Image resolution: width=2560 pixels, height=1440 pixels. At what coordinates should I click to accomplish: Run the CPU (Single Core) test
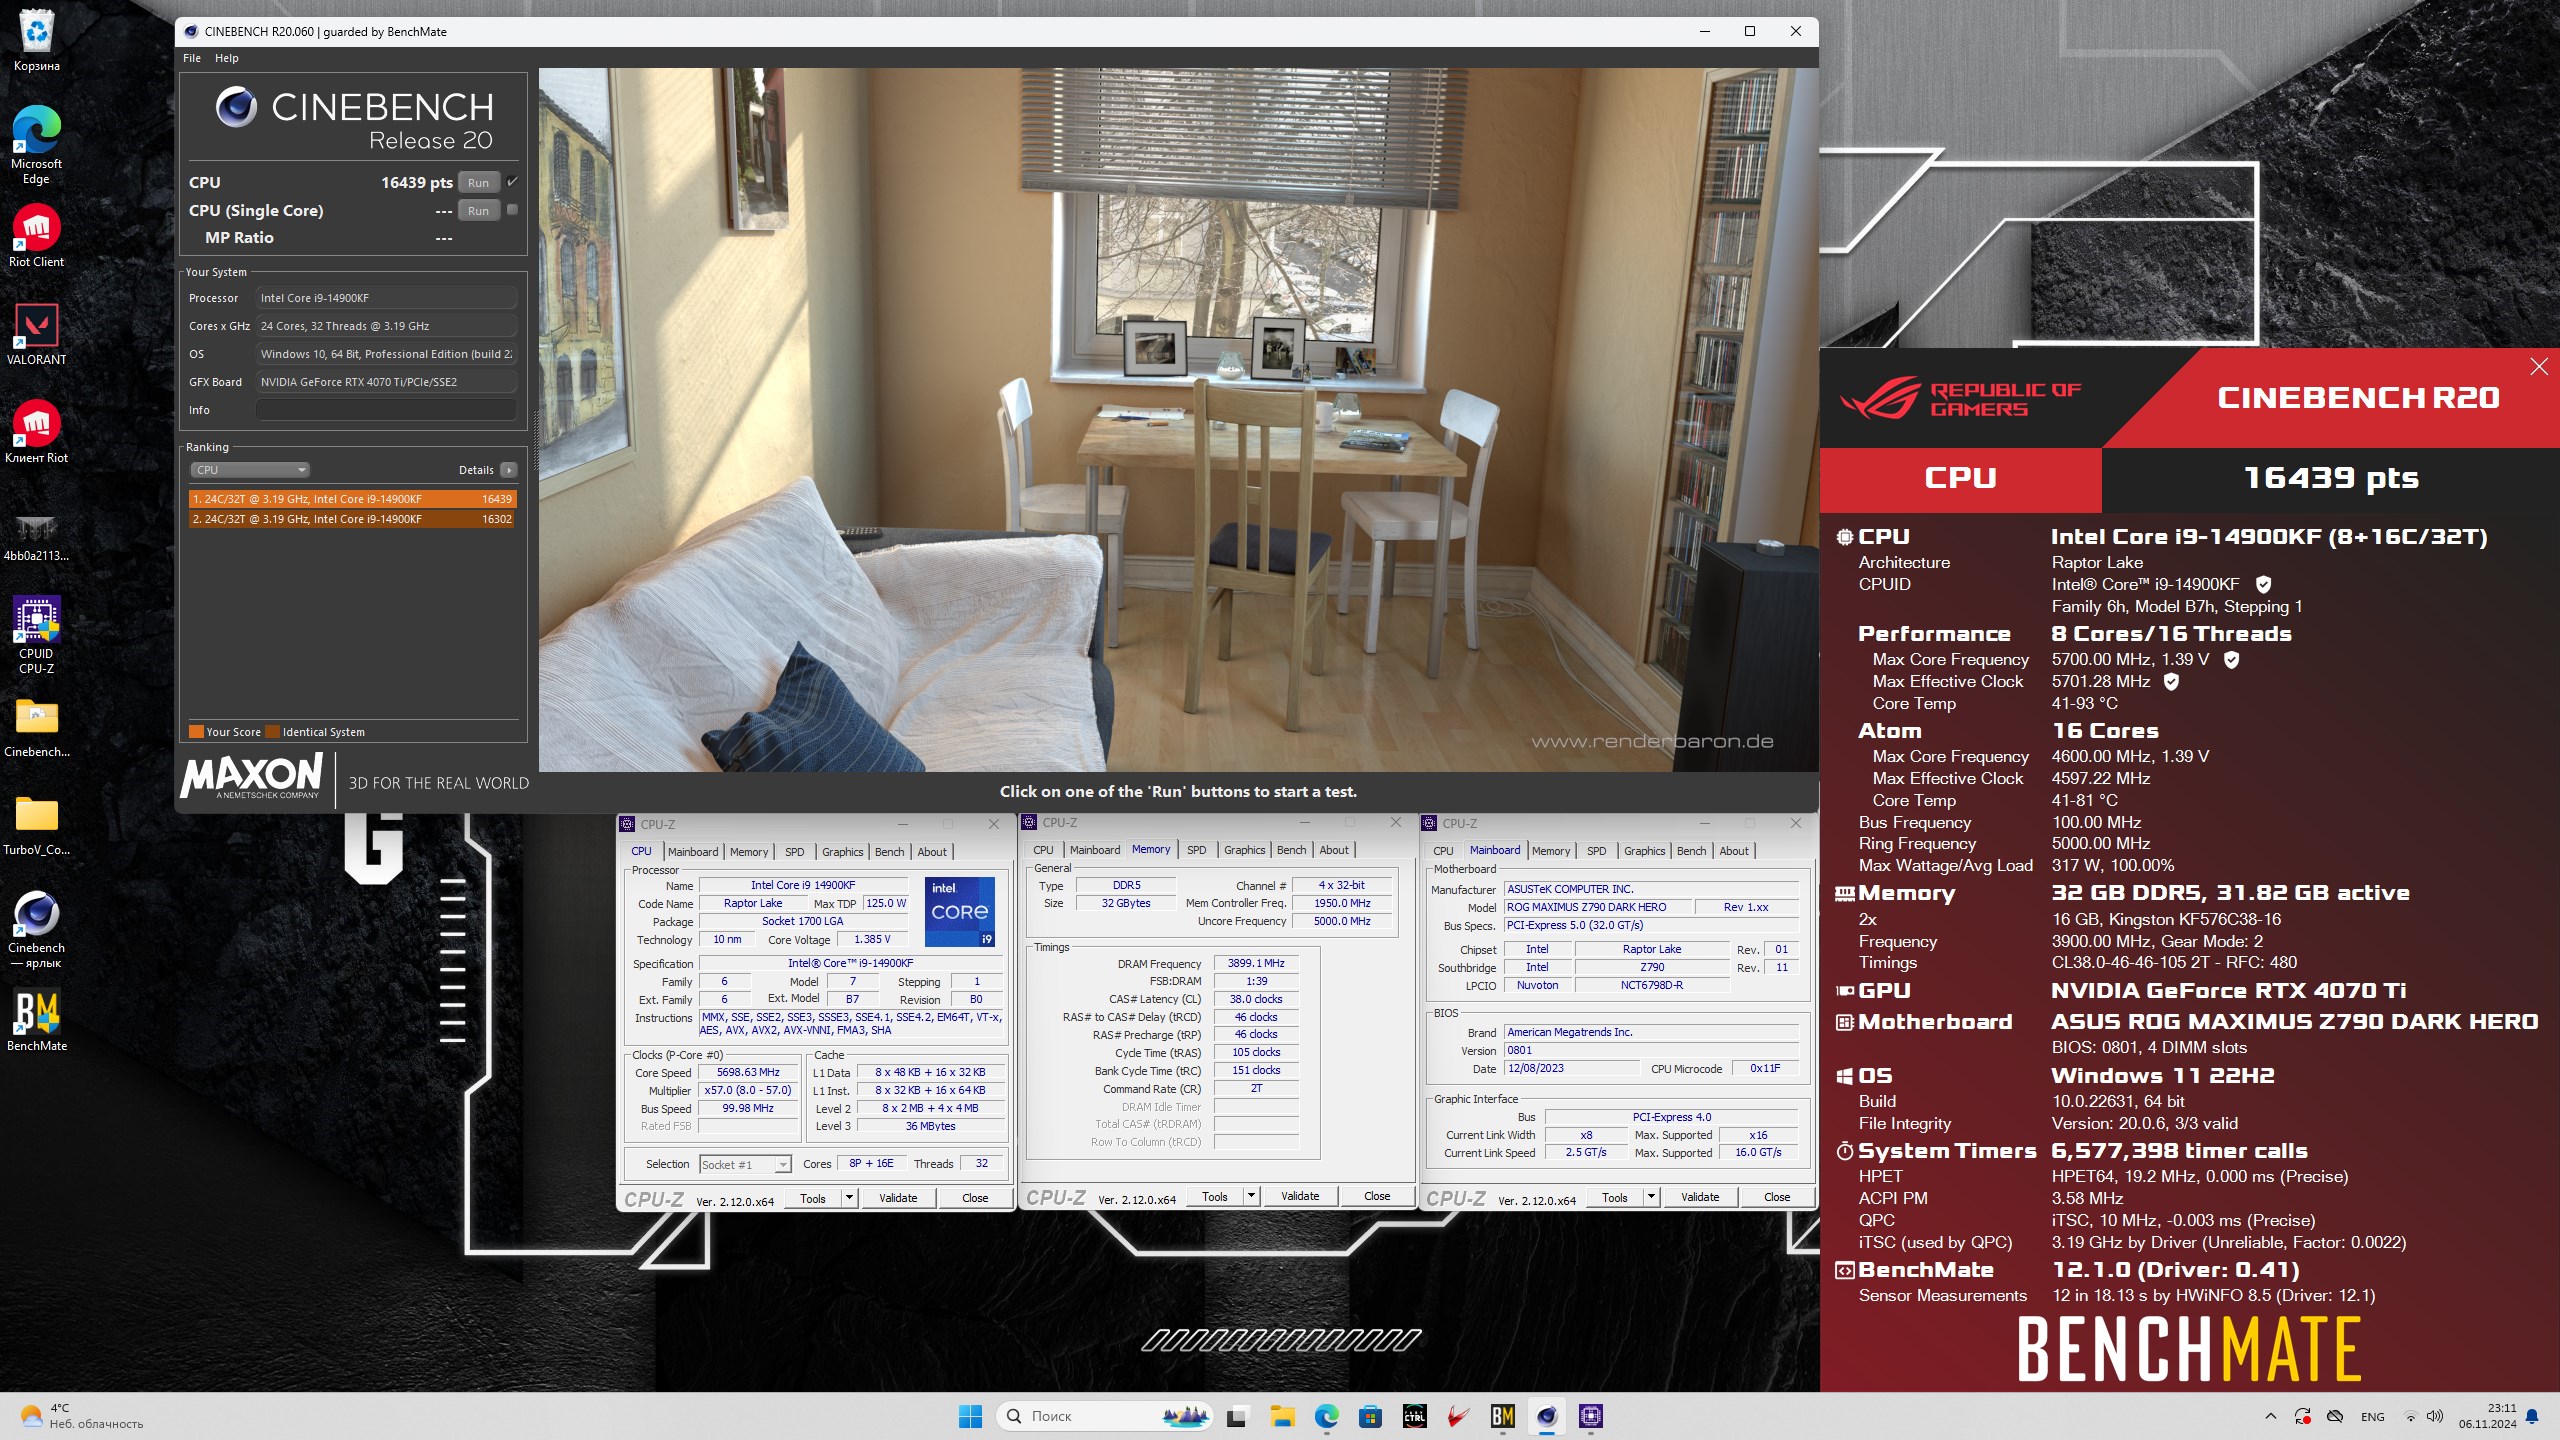click(x=478, y=211)
